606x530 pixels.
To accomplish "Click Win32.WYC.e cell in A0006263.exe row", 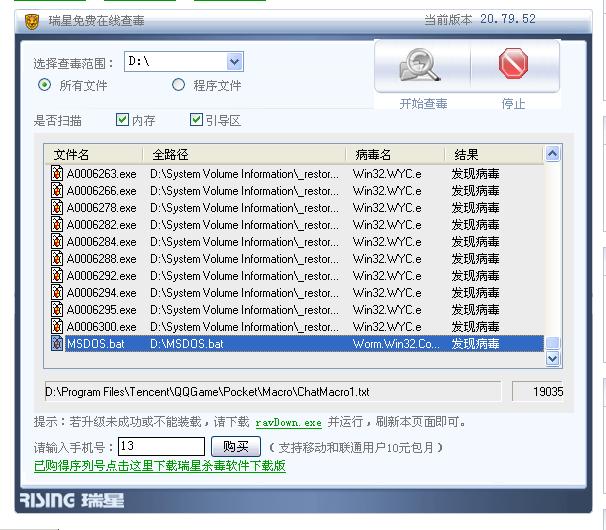I will tap(387, 174).
